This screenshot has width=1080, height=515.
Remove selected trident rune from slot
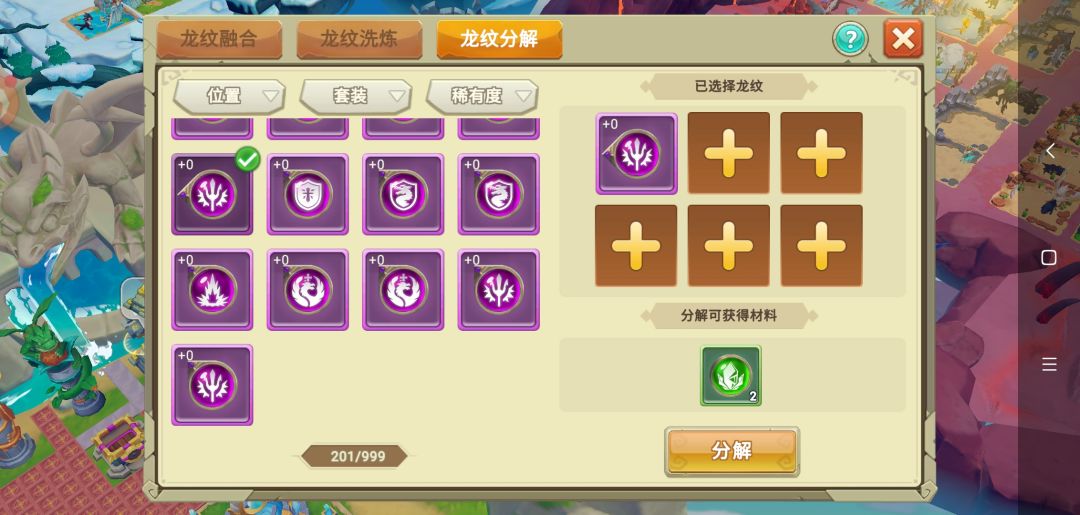tap(636, 154)
